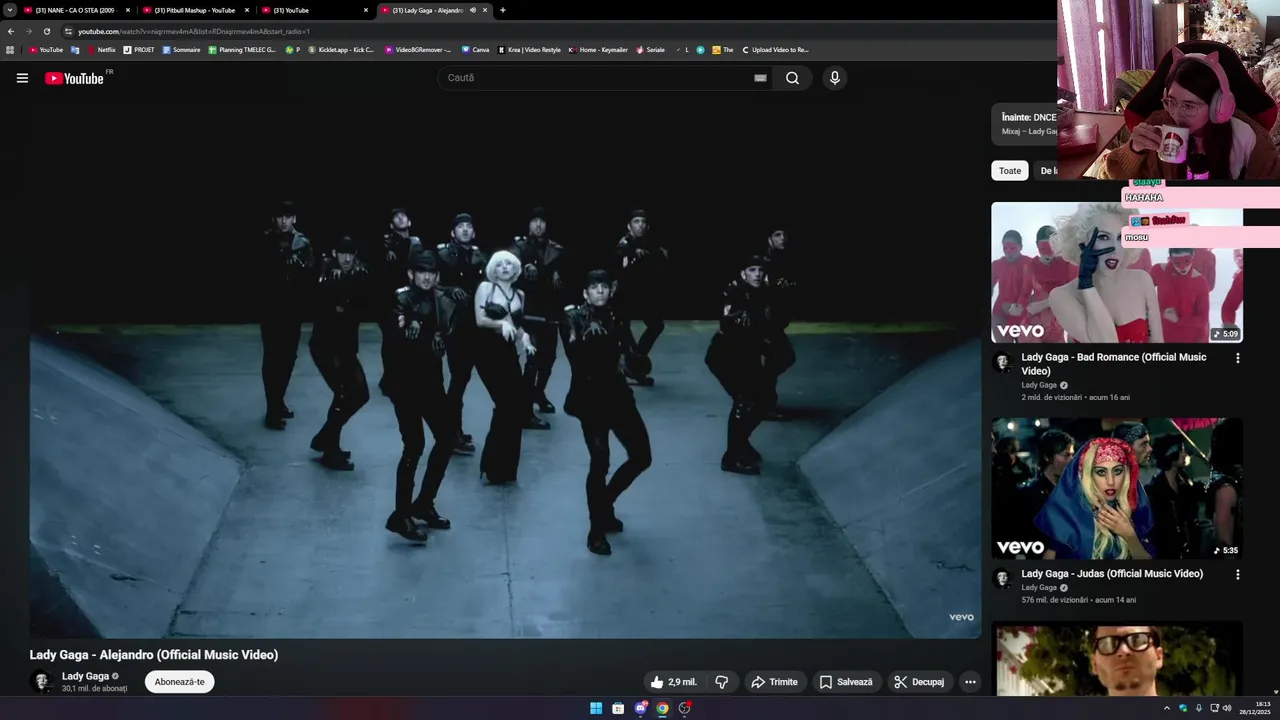Go back in browser history
This screenshot has width=1280, height=720.
11,31
